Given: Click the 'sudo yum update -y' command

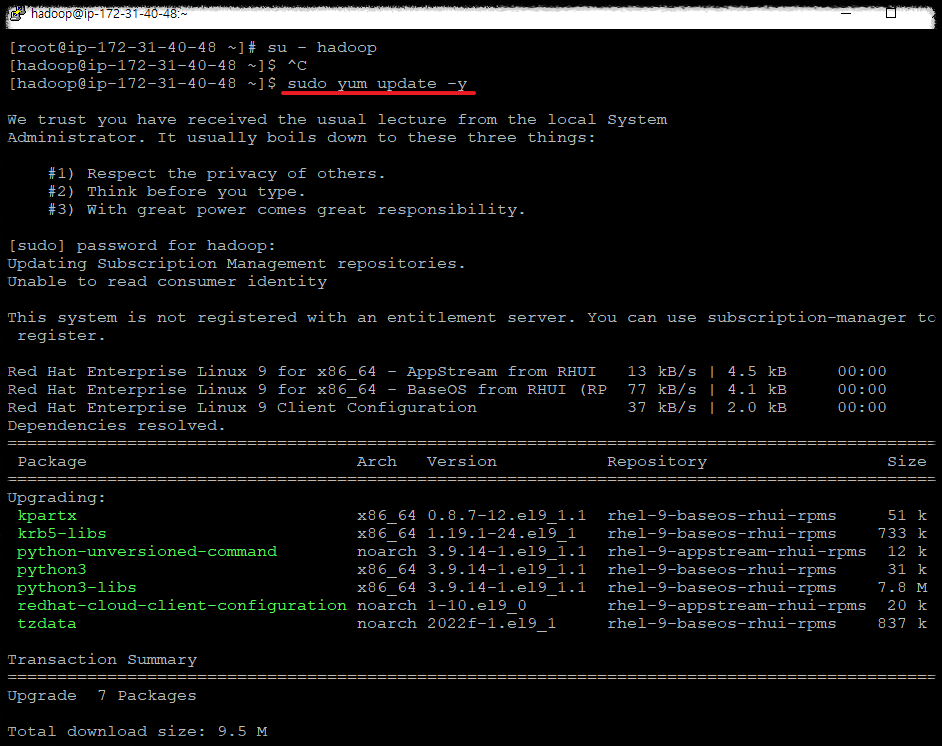Looking at the screenshot, I should click(x=377, y=83).
